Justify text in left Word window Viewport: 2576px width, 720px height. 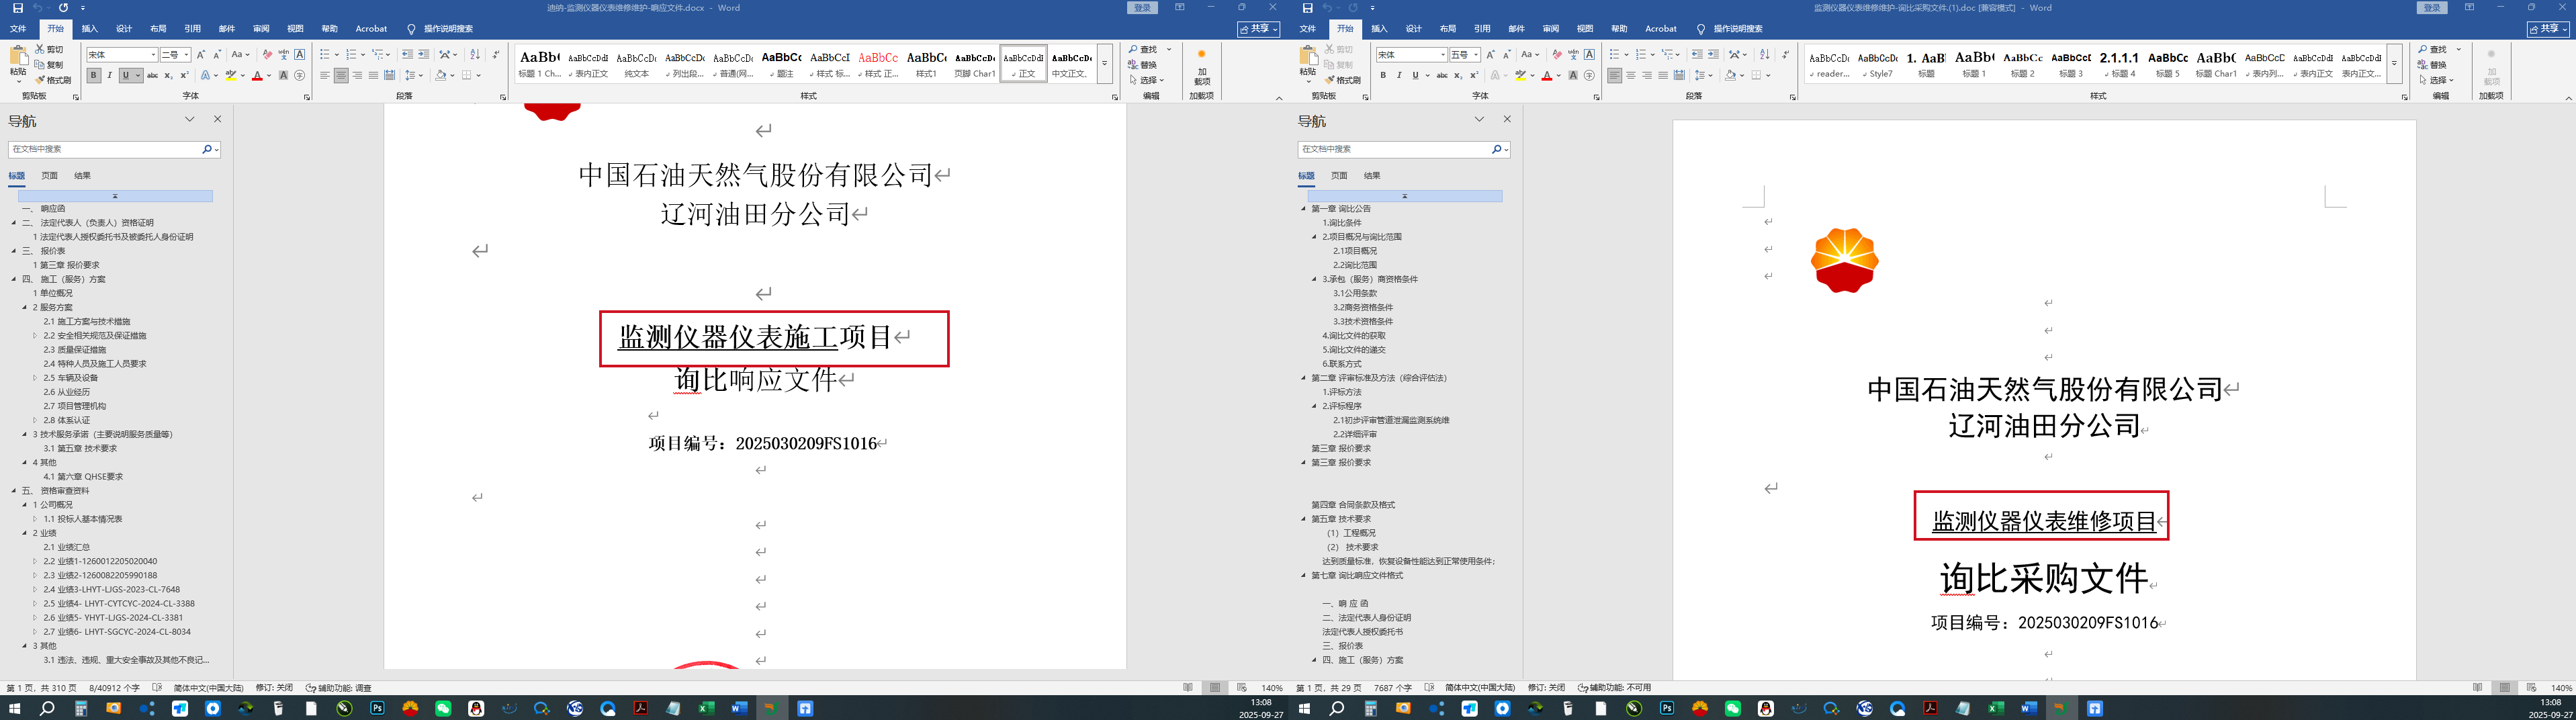[x=373, y=75]
